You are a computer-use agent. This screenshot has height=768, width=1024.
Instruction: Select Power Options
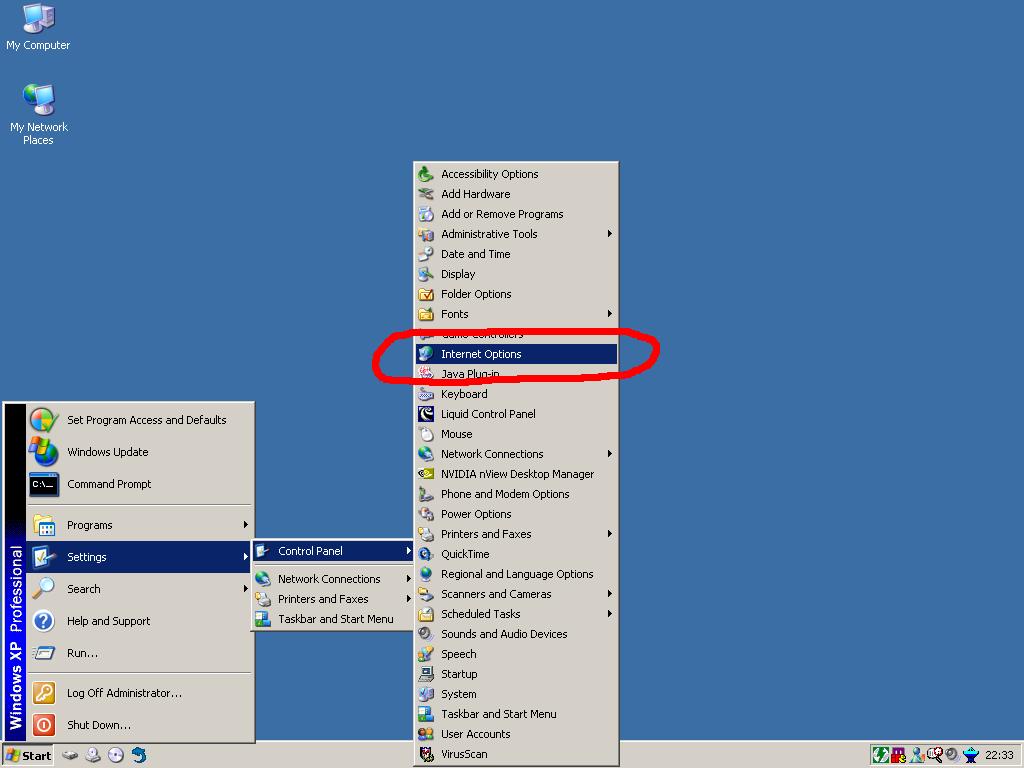tap(517, 514)
